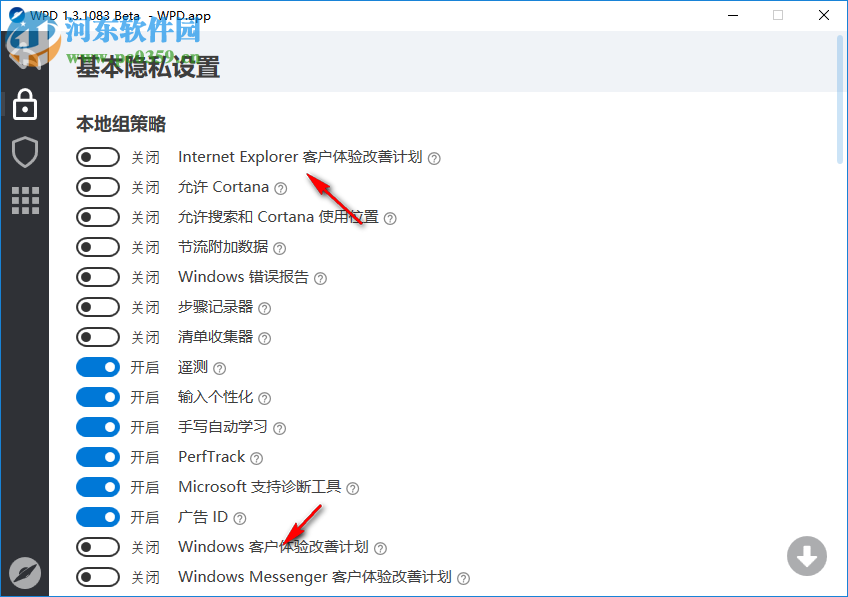Open help tooltip for 广告 ID
The height and width of the screenshot is (597, 848).
click(238, 517)
